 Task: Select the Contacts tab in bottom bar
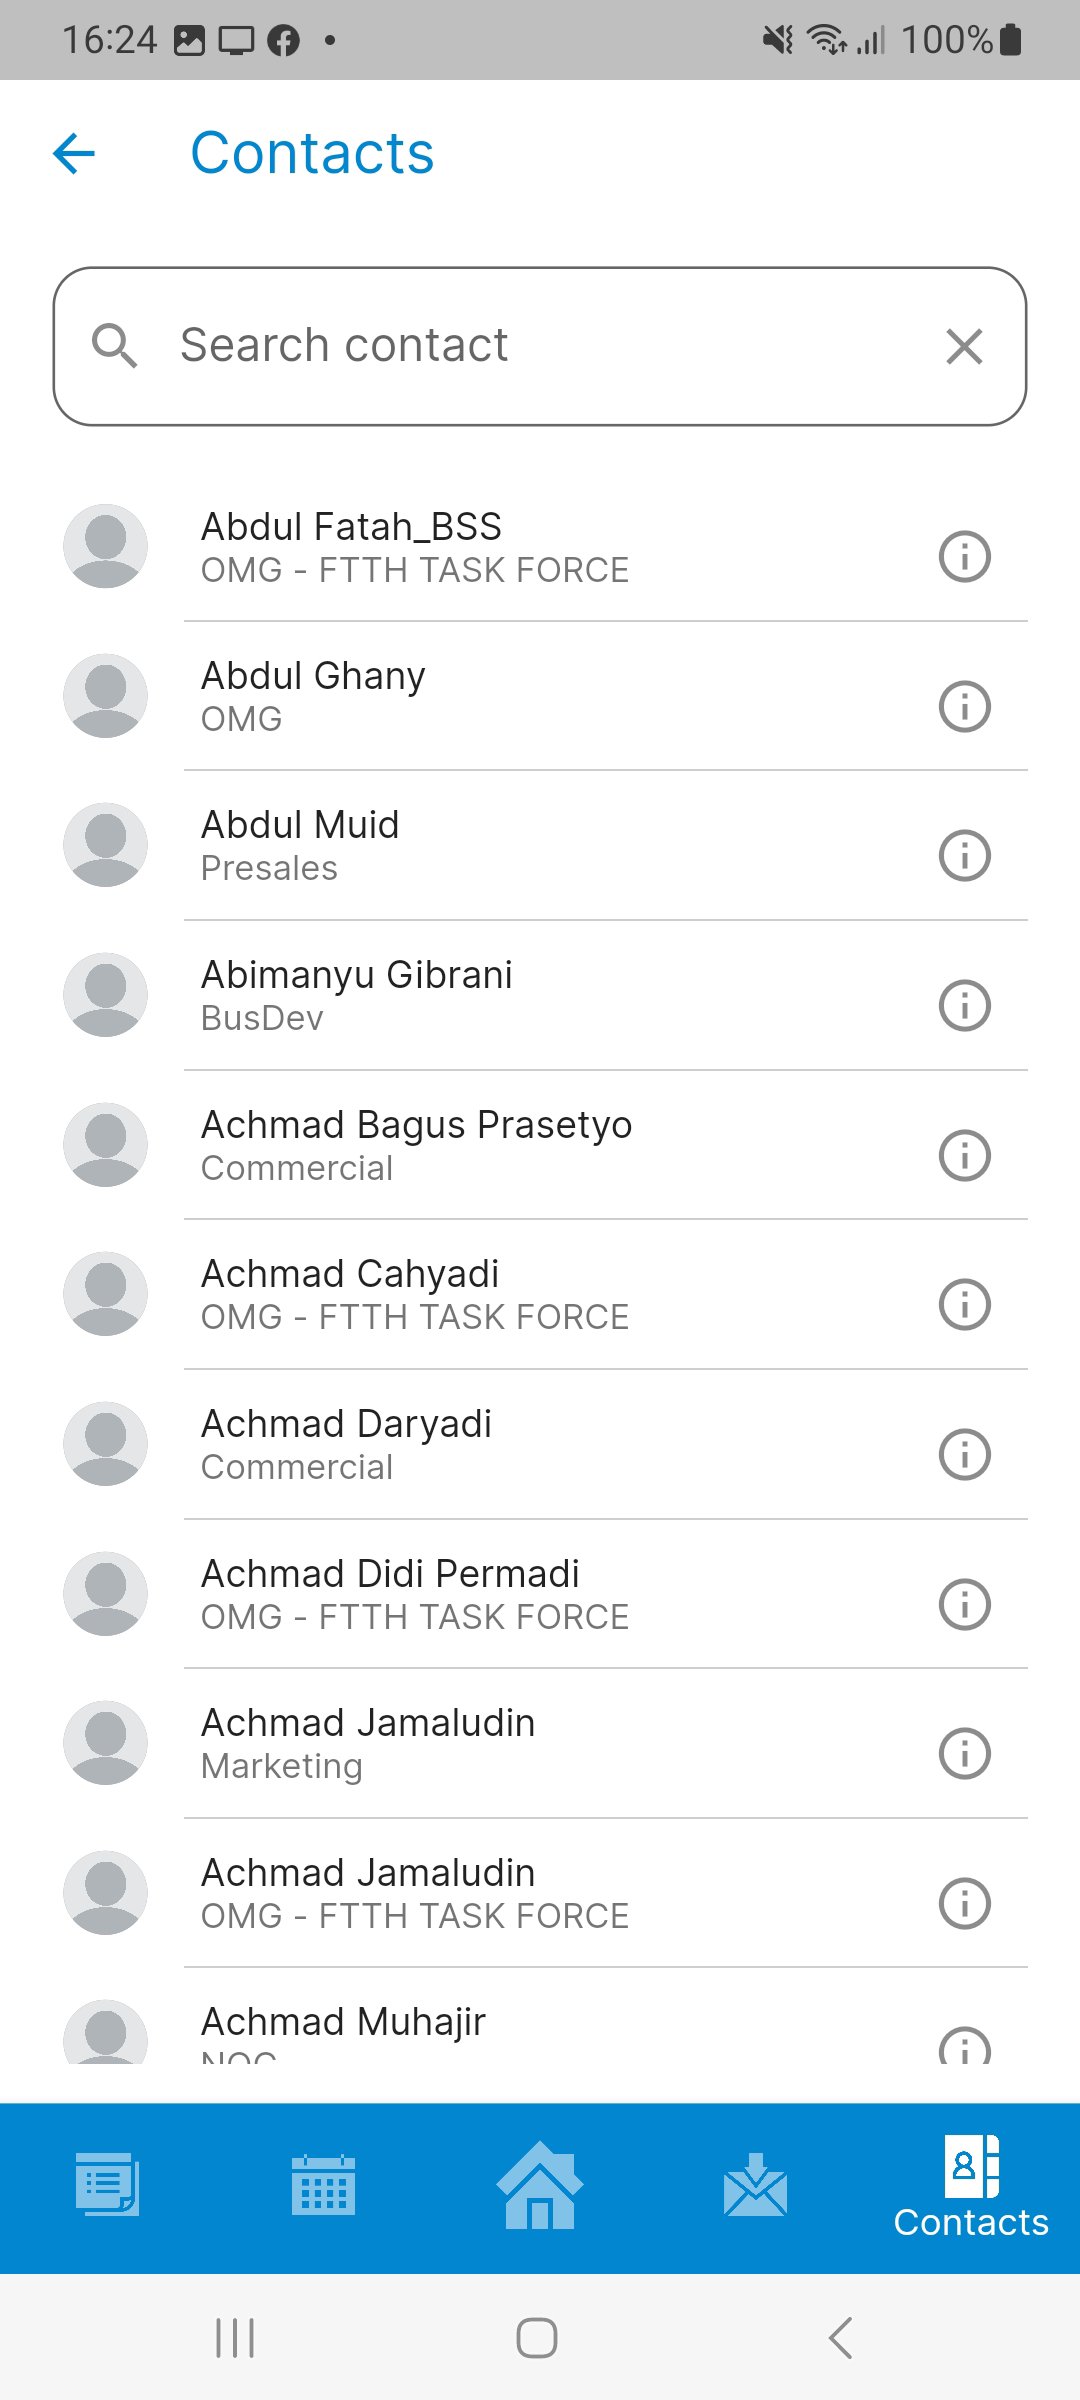point(970,2188)
